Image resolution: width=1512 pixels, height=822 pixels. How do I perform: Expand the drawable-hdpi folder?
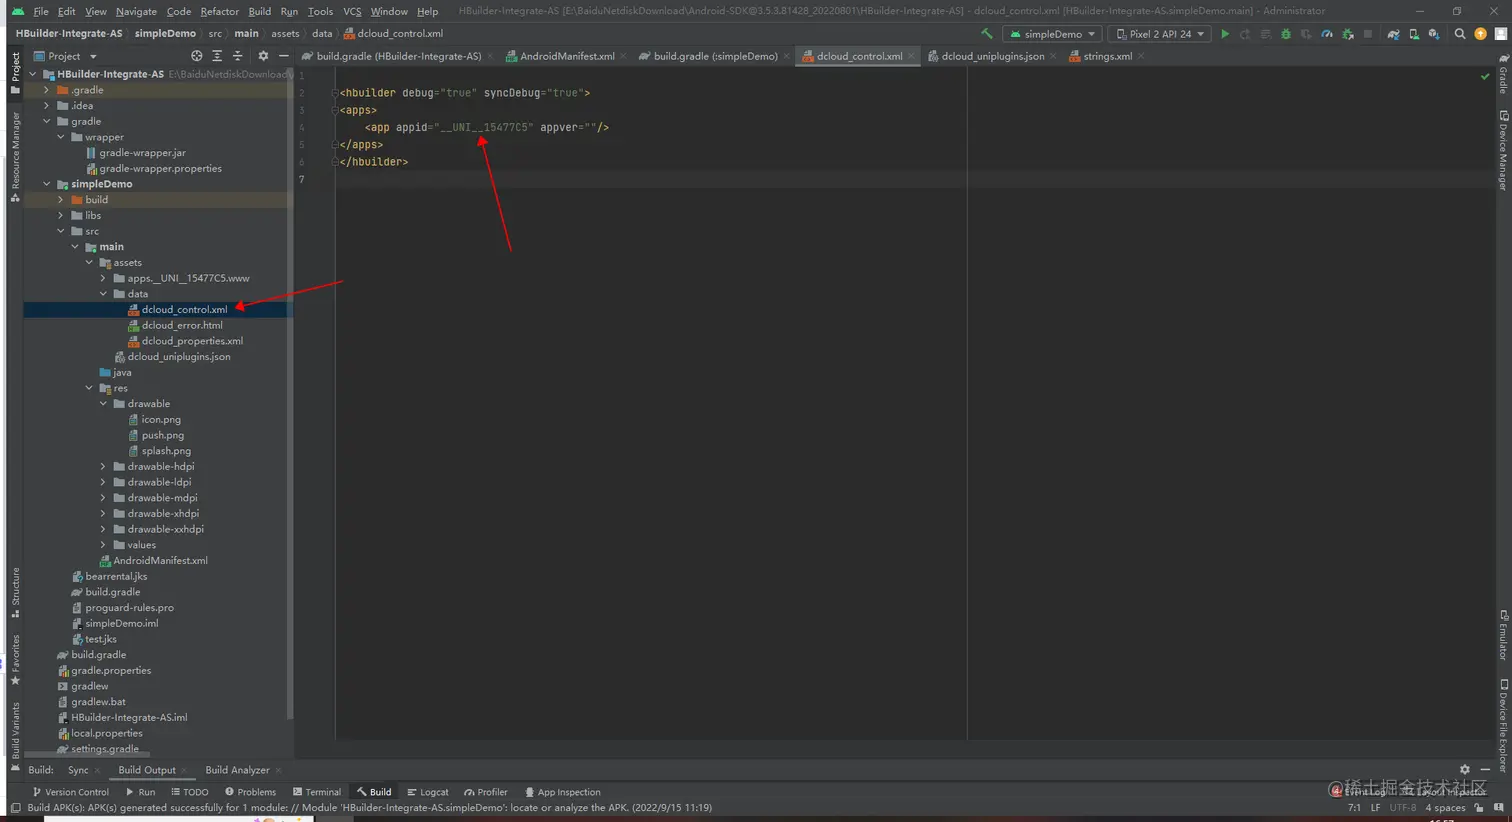[103, 467]
